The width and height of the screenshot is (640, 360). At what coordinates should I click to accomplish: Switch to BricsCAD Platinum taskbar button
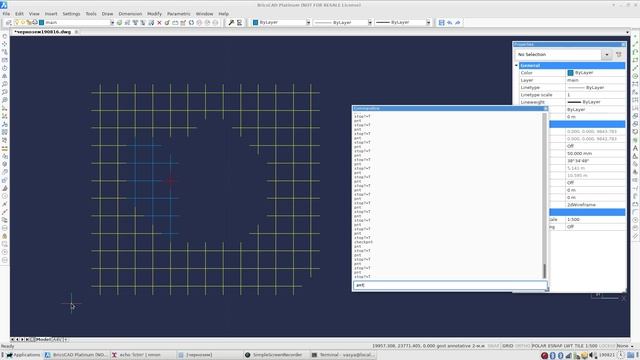pos(76,355)
